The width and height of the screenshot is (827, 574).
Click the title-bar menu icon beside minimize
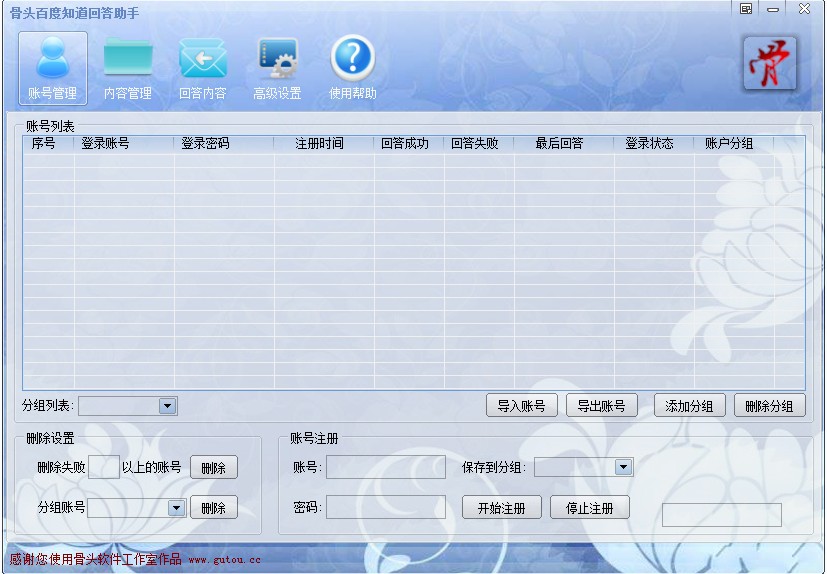tap(746, 8)
